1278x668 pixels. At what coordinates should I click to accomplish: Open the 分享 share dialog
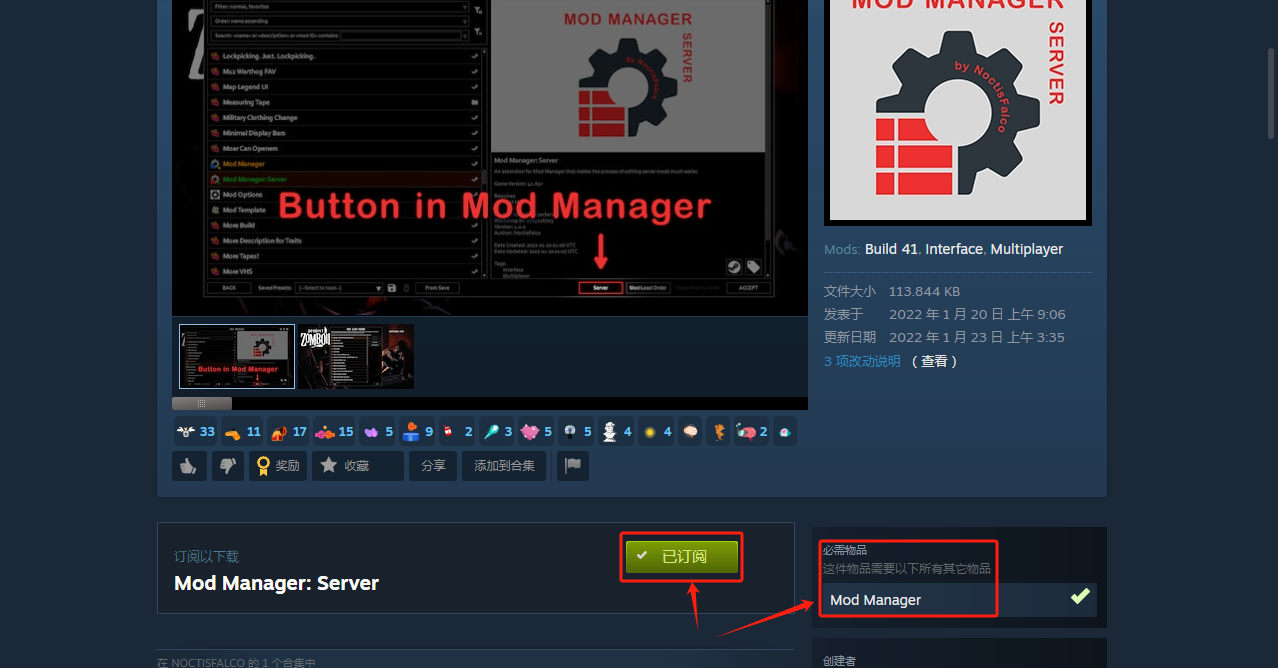tap(433, 465)
